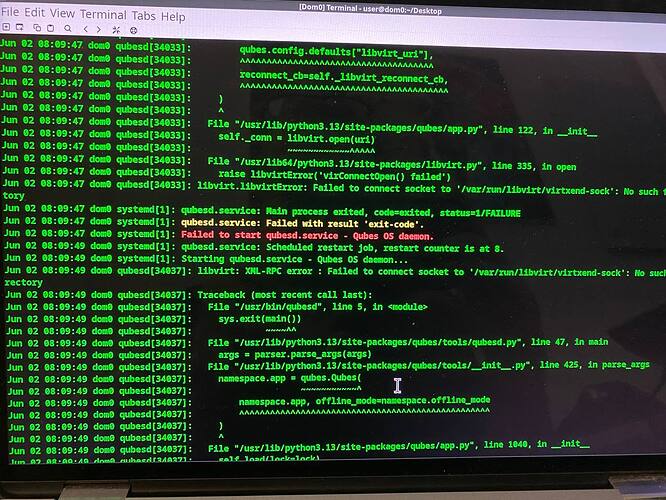Click 'namespace.app = qubes.Qubes(' text
The height and width of the screenshot is (500, 666).
point(290,378)
